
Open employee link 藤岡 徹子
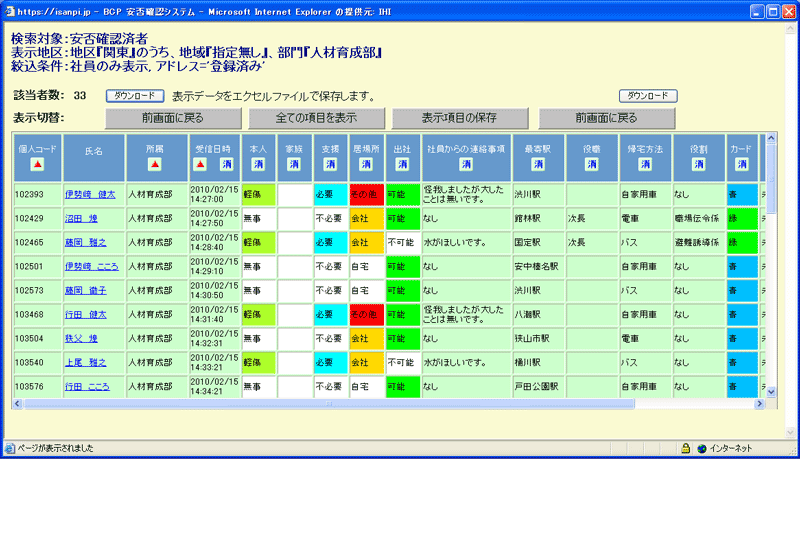pyautogui.click(x=86, y=290)
